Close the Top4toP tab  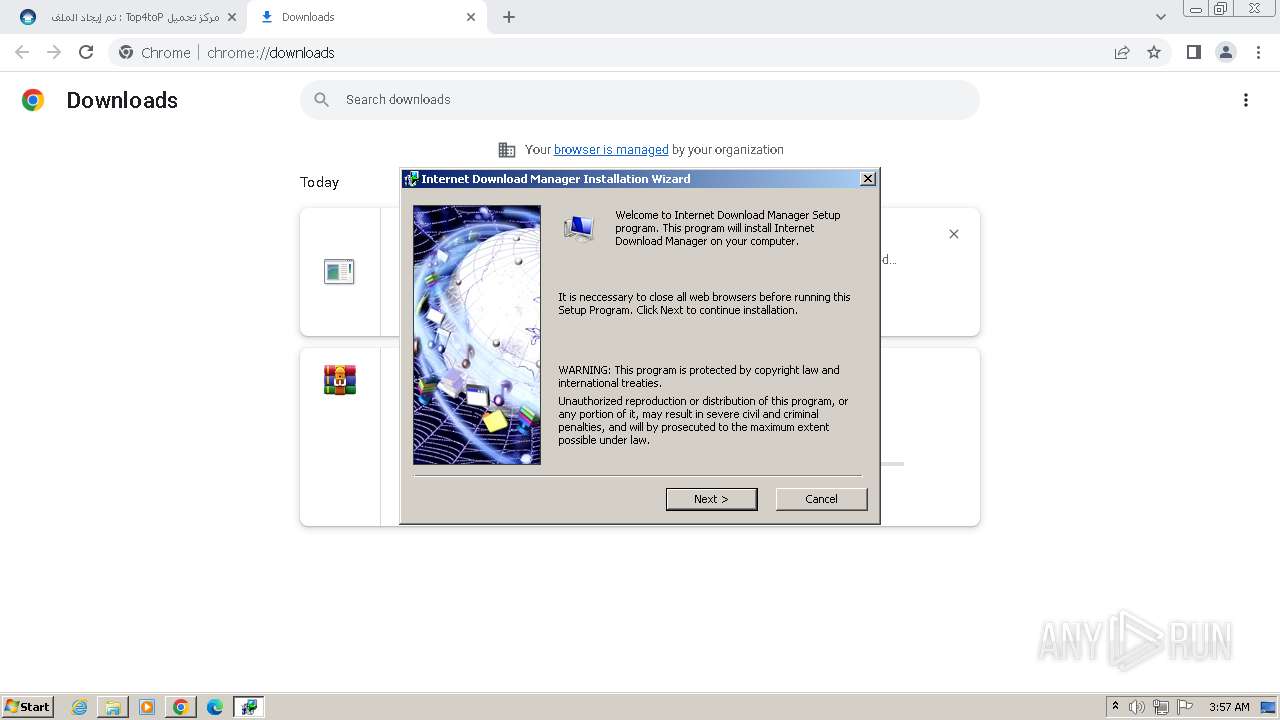pos(232,17)
